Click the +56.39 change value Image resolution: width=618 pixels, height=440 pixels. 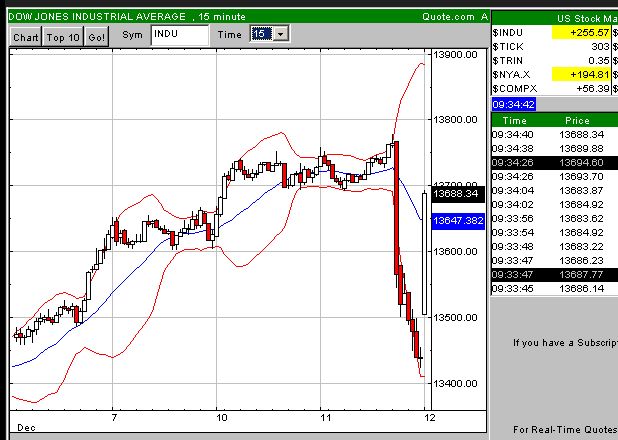[x=593, y=88]
